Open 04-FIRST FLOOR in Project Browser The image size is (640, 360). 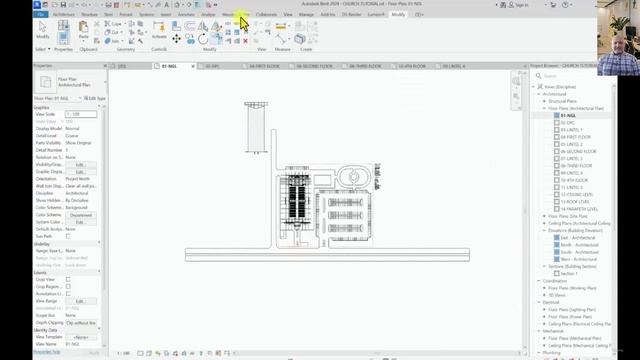point(576,137)
